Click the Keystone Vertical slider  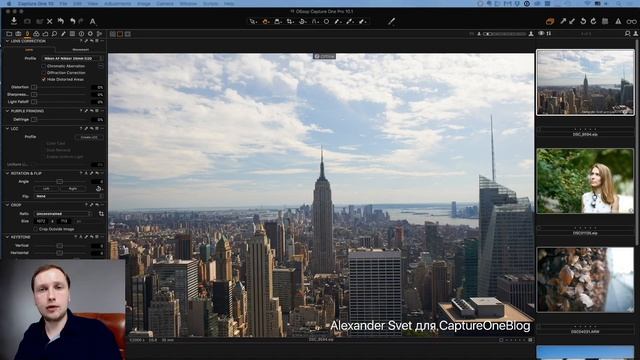tap(61, 246)
